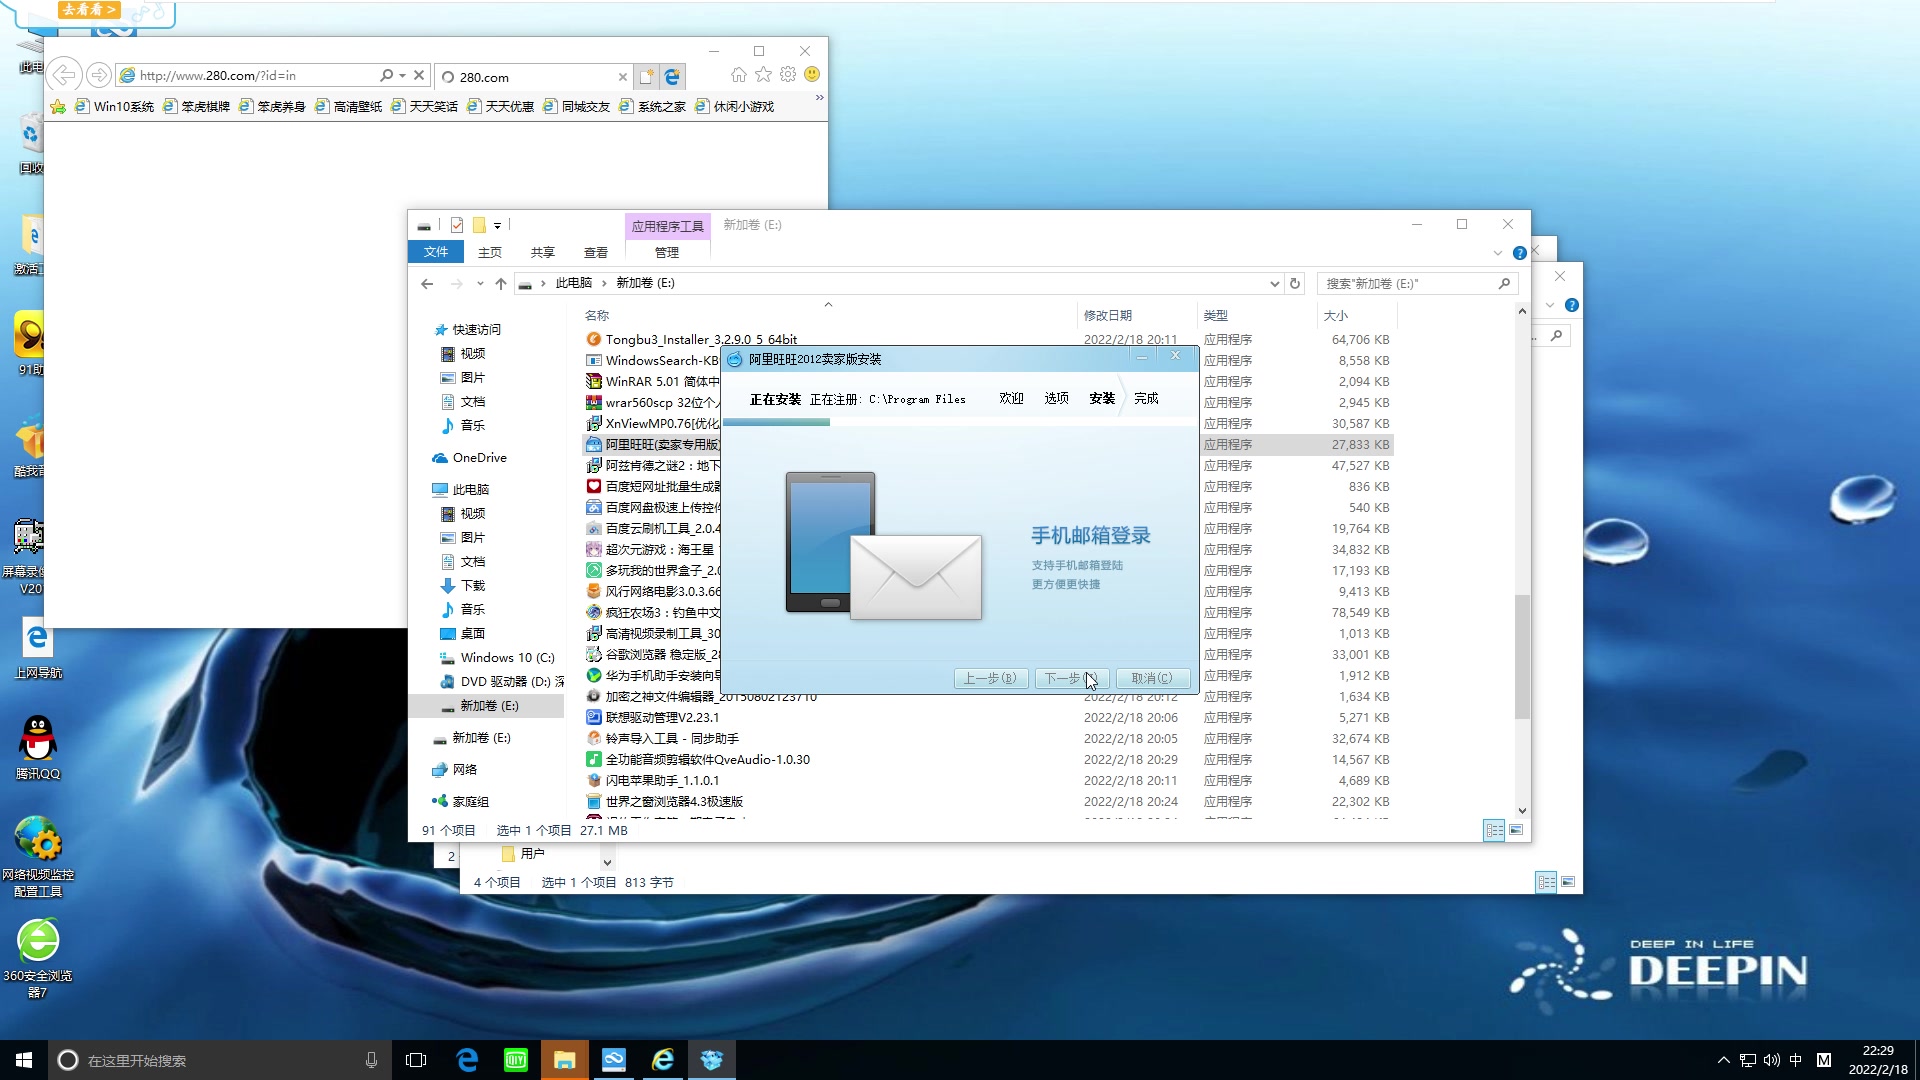1920x1080 pixels.
Task: Go up one folder level in Explorer
Action: click(501, 284)
